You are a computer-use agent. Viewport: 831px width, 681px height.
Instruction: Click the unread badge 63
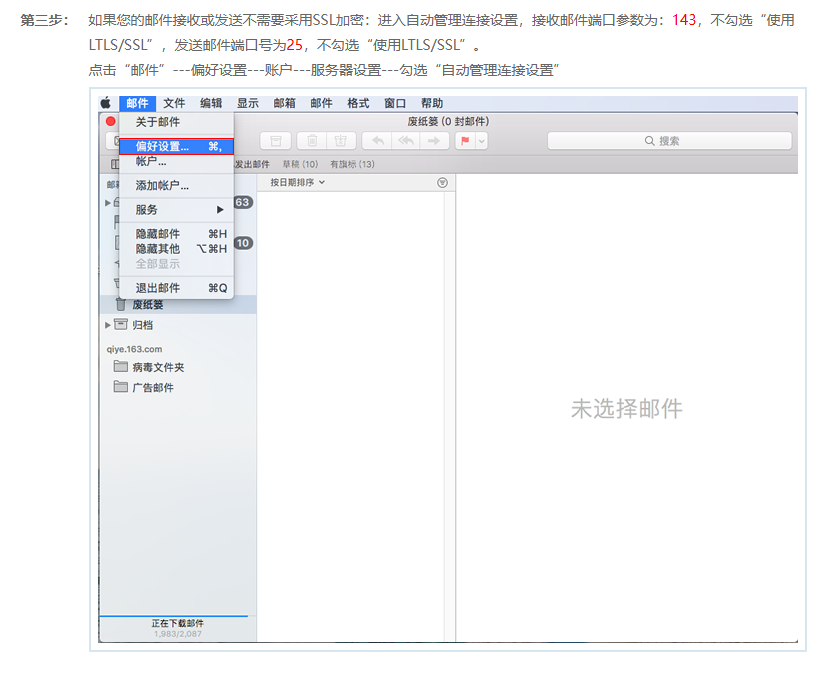coord(243,202)
